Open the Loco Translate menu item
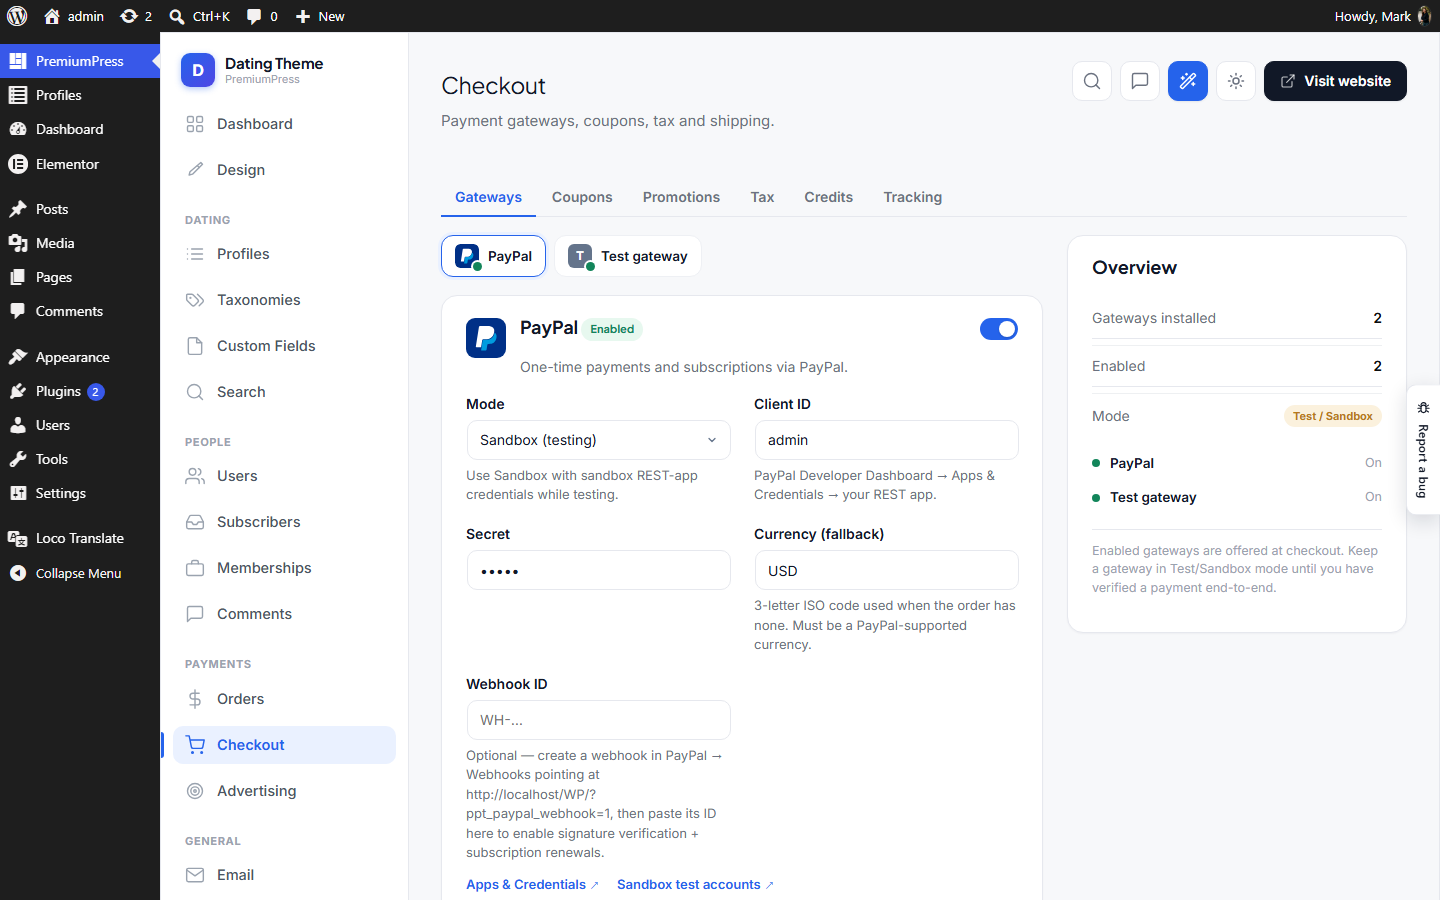 tap(80, 538)
